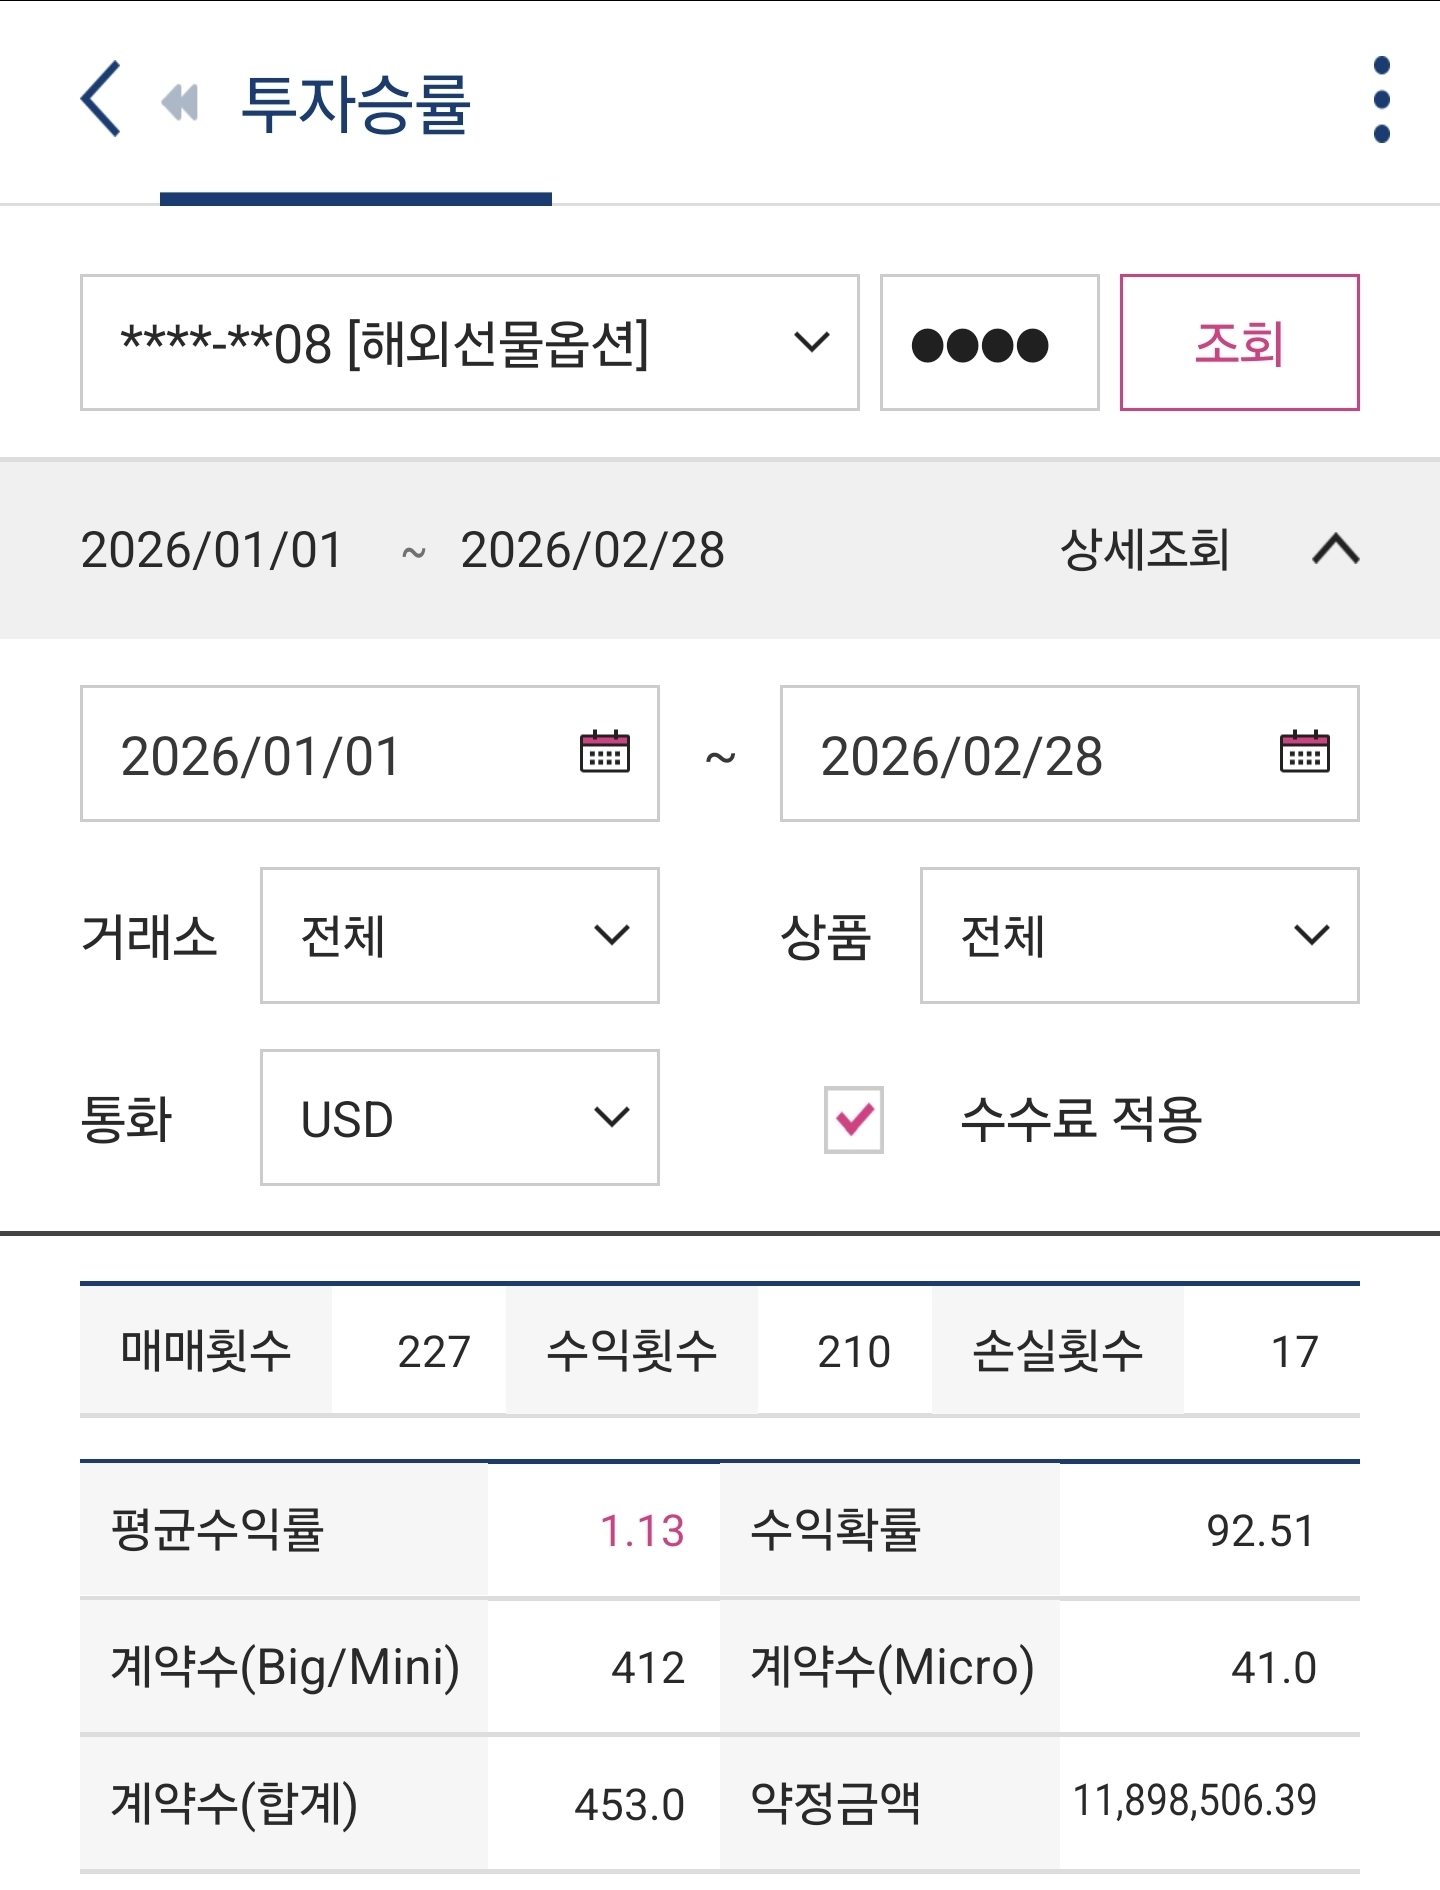Tap the 약정금액 value 11,898,506.39
Viewport: 1440px width, 1890px height.
pos(1195,1801)
